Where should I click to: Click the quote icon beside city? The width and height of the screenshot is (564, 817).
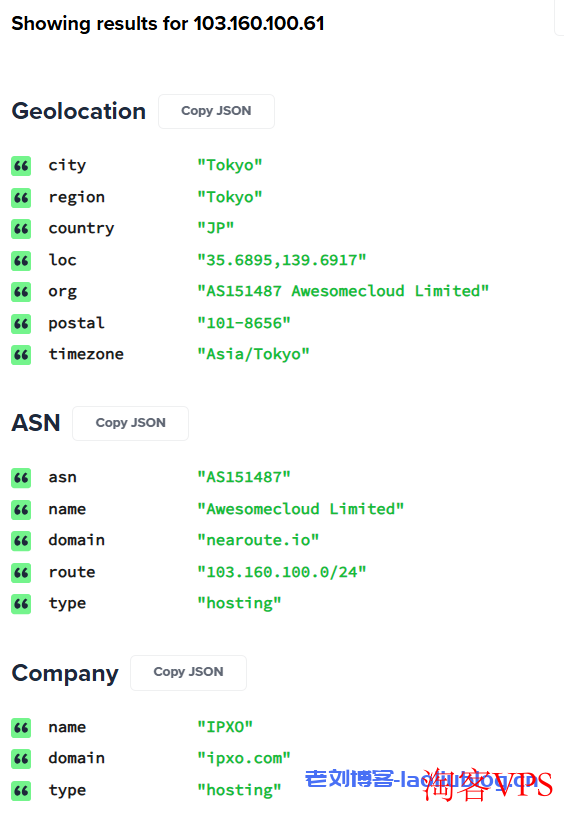pyautogui.click(x=21, y=166)
